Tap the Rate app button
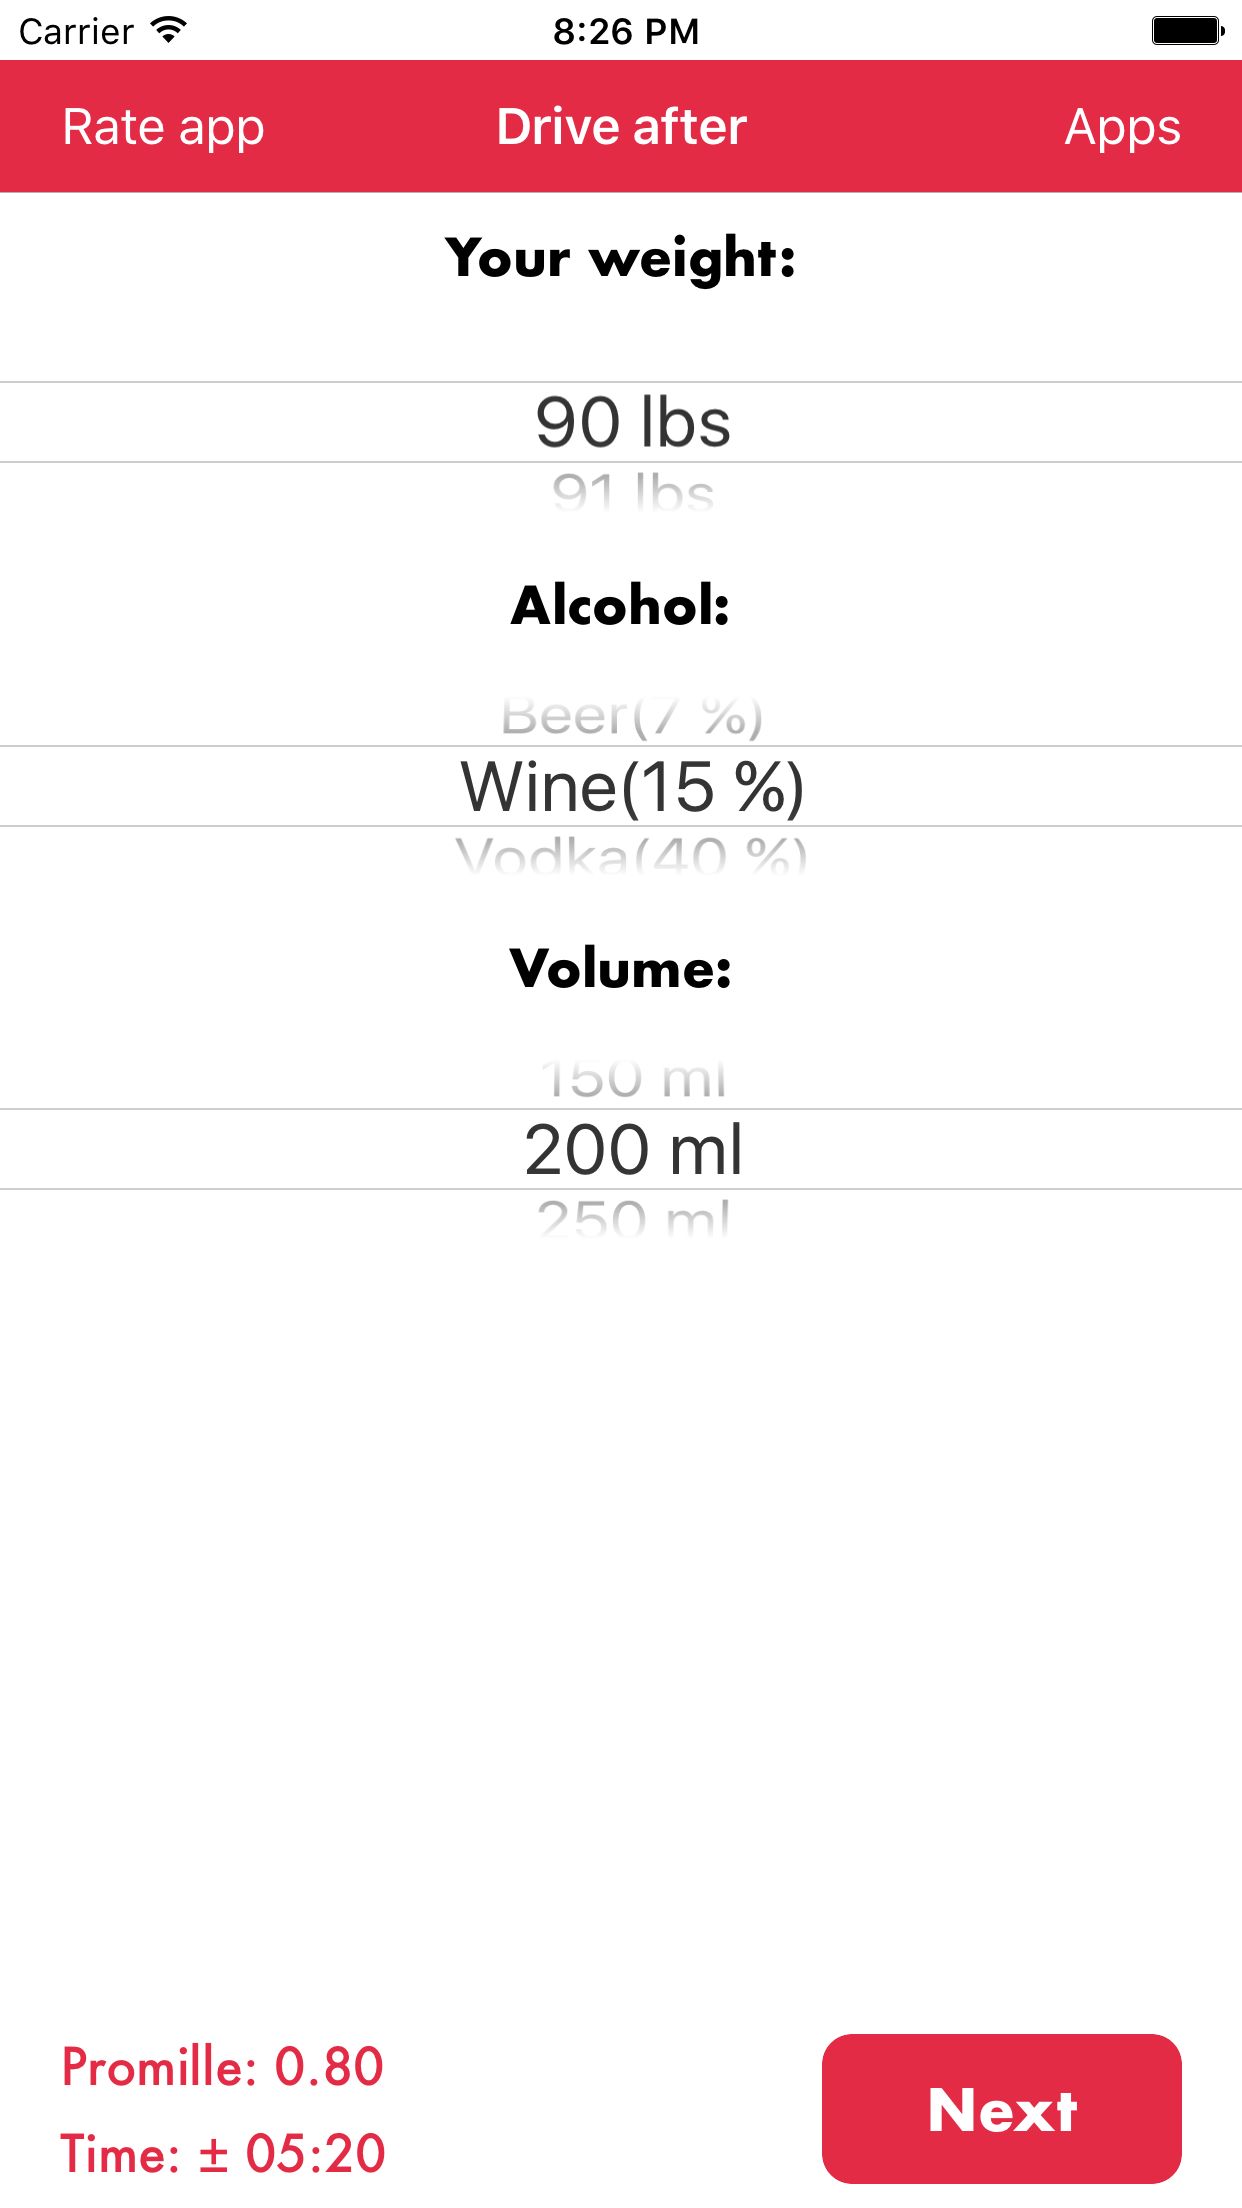This screenshot has height=2208, width=1242. tap(163, 127)
